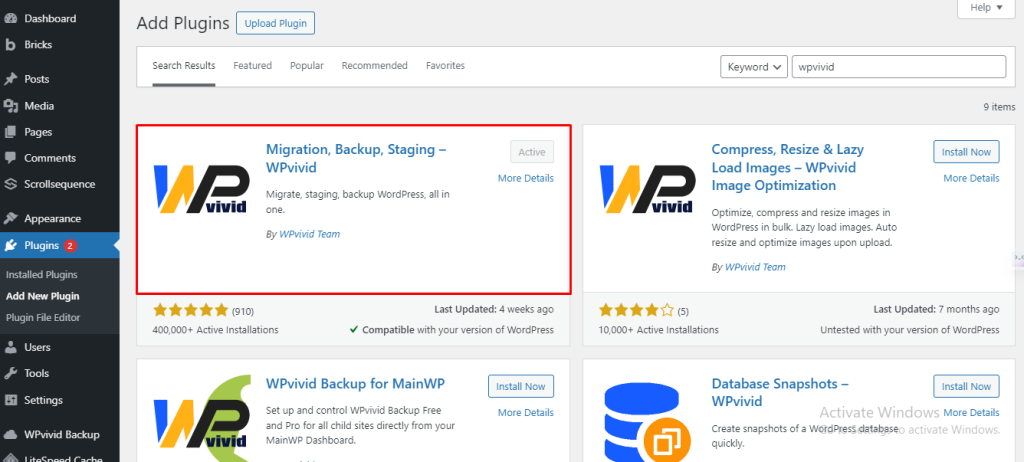Open the Posts pin icon

(x=10, y=80)
